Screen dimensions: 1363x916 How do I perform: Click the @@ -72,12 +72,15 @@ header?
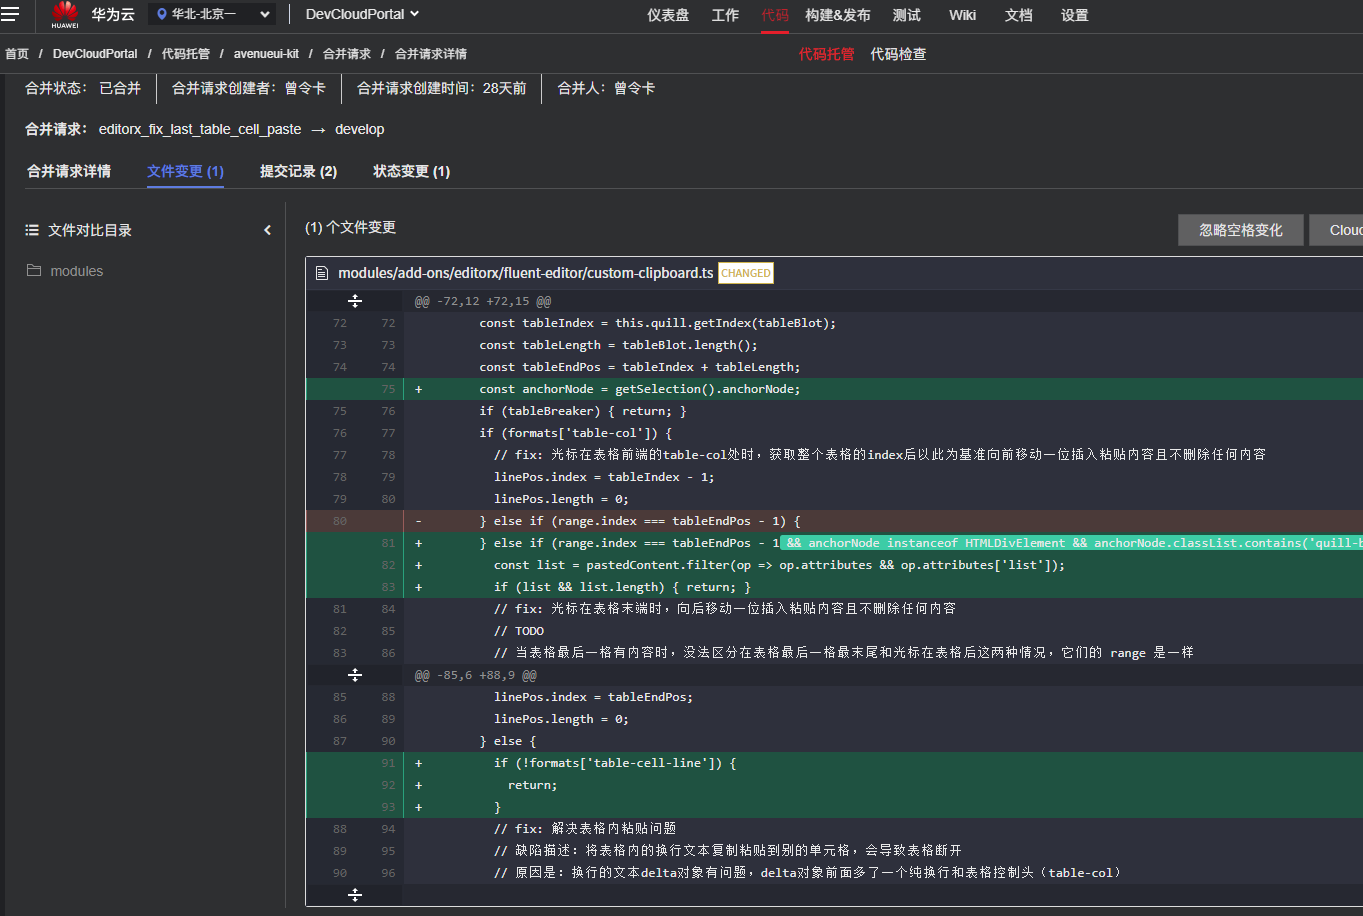[x=483, y=301]
